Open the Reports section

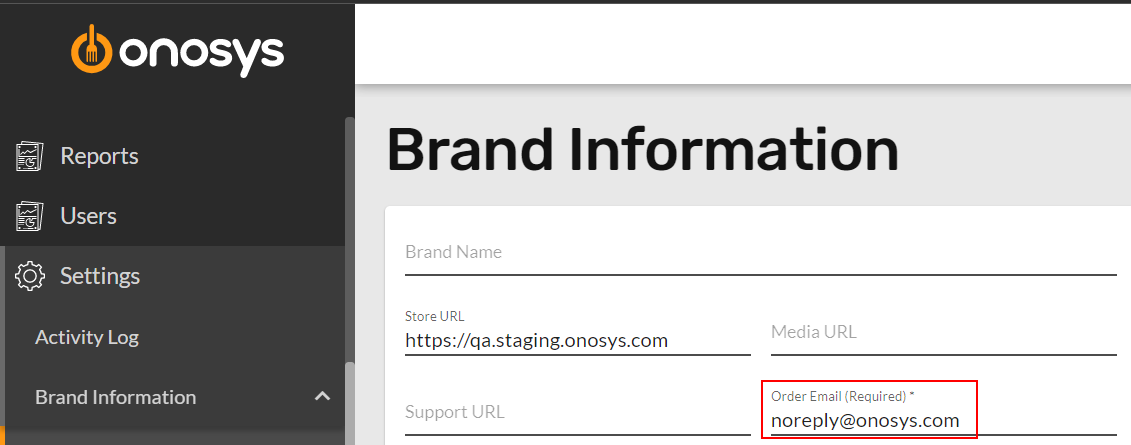click(x=99, y=156)
